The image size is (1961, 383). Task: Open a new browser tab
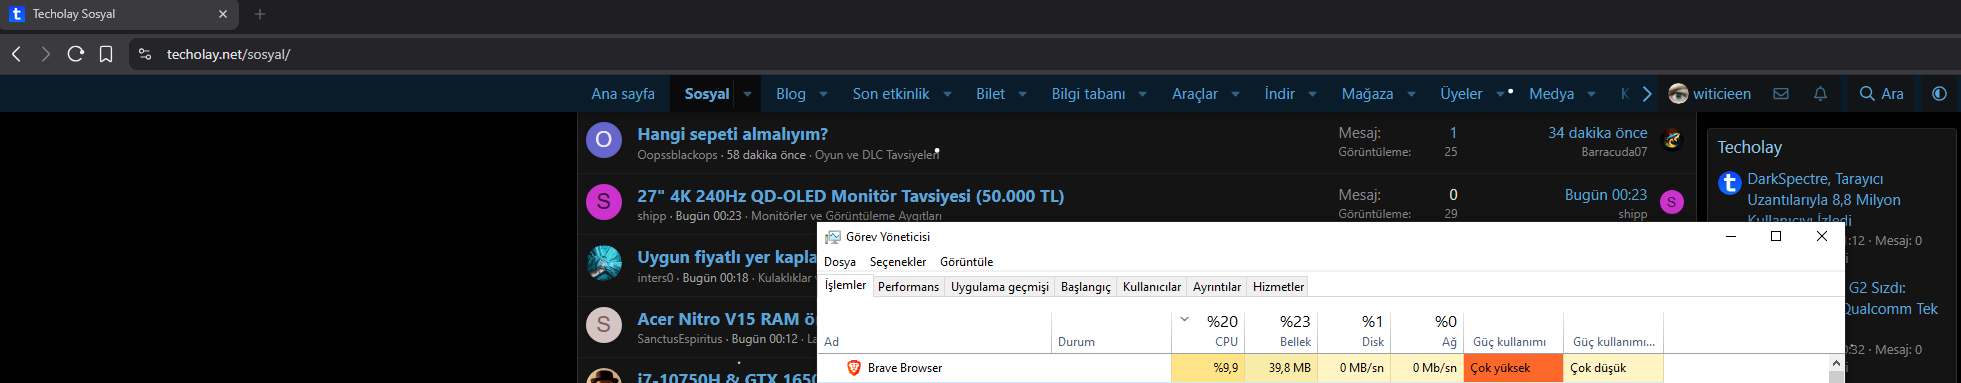260,14
